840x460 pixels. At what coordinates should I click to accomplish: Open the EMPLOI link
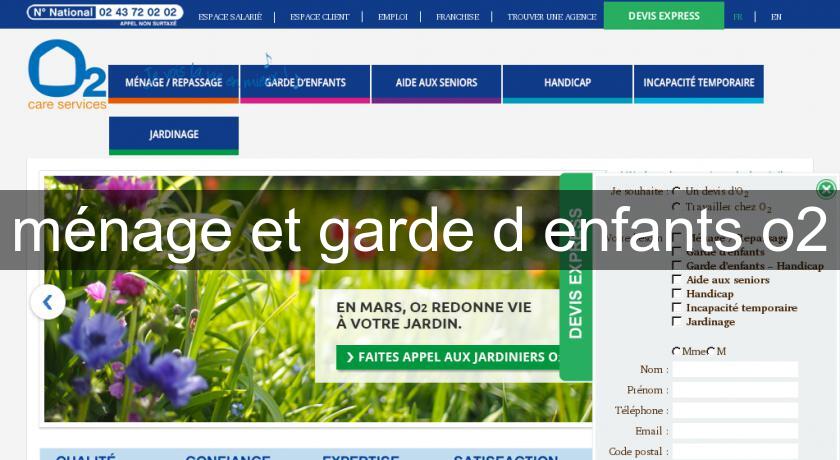[x=393, y=17]
